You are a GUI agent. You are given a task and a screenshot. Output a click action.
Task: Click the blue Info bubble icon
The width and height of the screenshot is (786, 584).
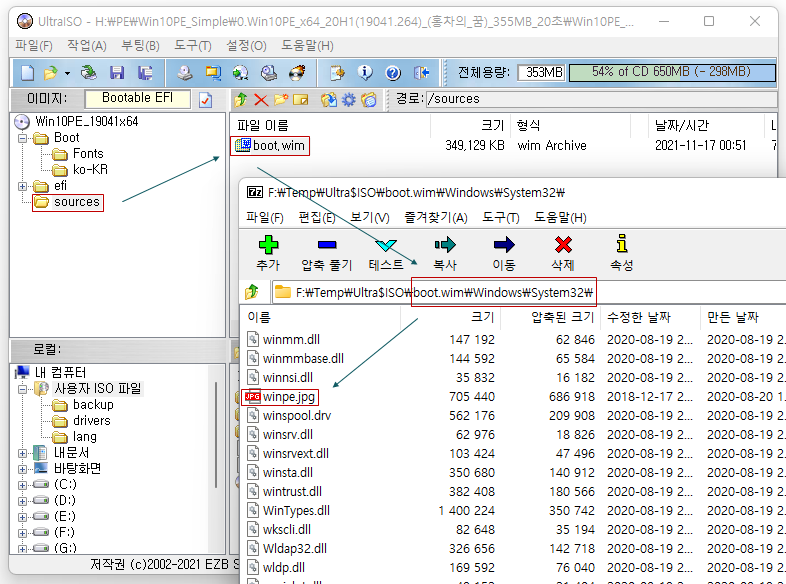tap(365, 73)
